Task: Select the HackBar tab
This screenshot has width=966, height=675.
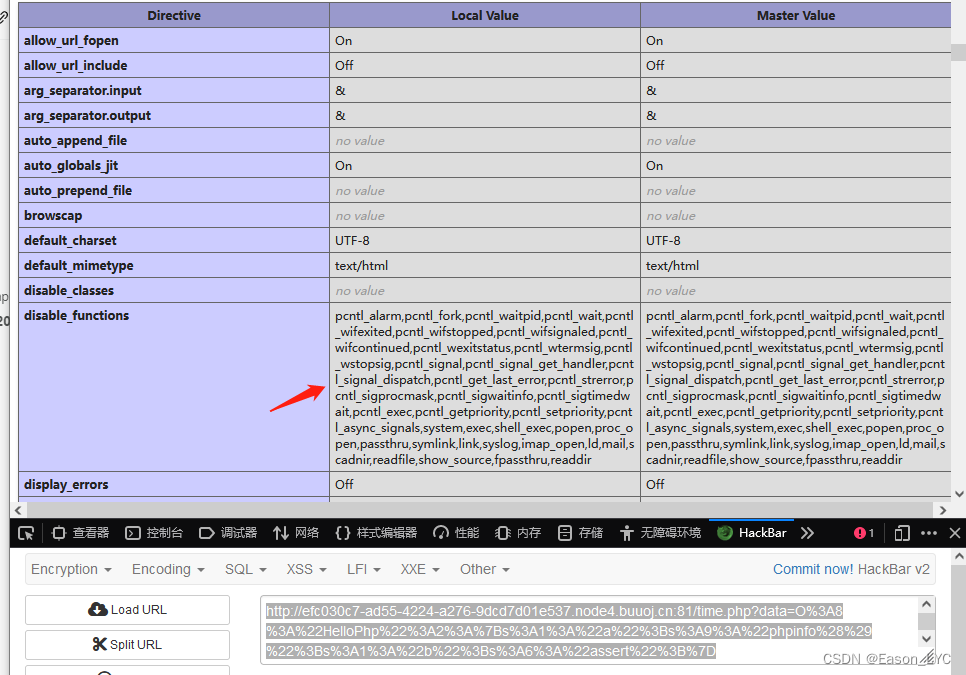Action: point(752,533)
